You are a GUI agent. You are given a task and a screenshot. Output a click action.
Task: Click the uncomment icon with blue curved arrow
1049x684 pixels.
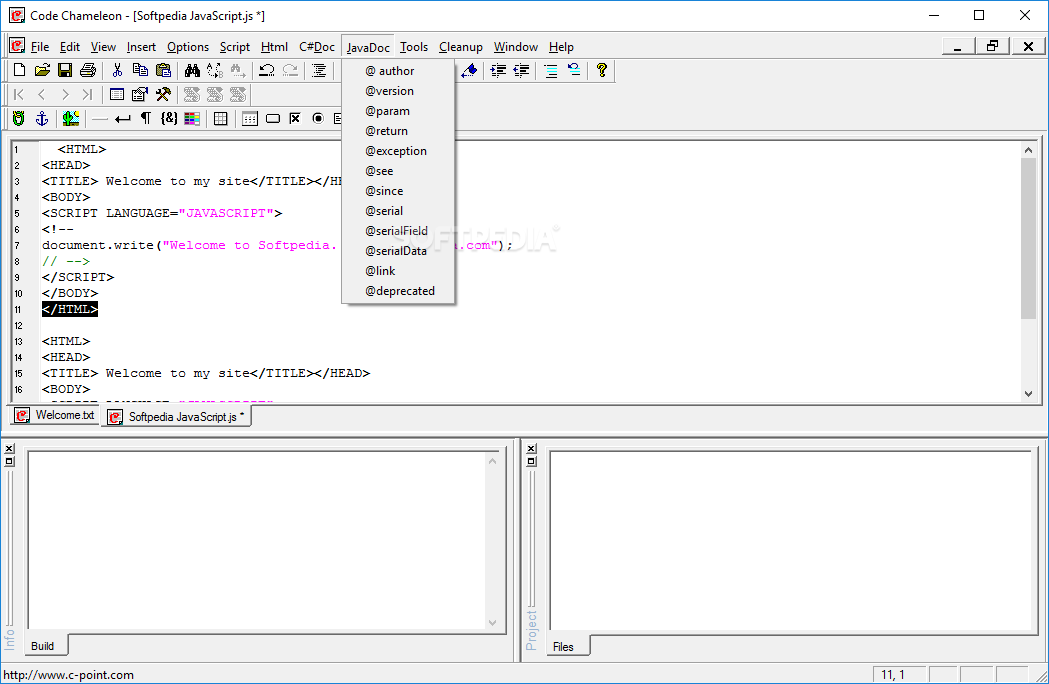coord(573,70)
